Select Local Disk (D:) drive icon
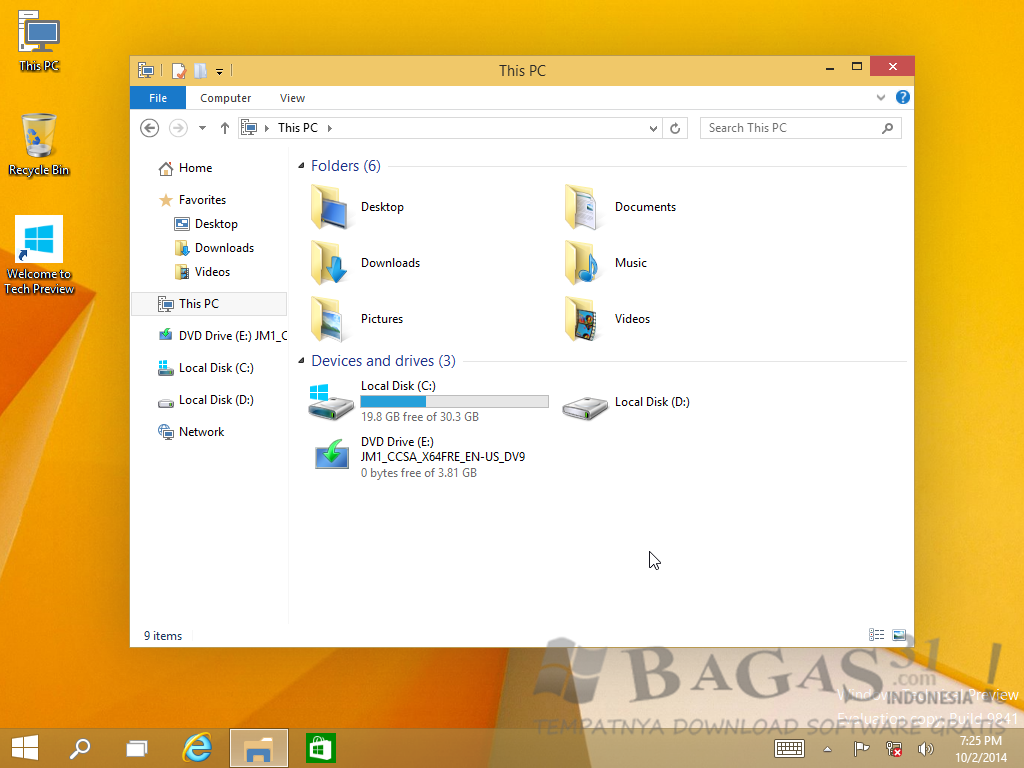This screenshot has height=768, width=1024. tap(585, 407)
